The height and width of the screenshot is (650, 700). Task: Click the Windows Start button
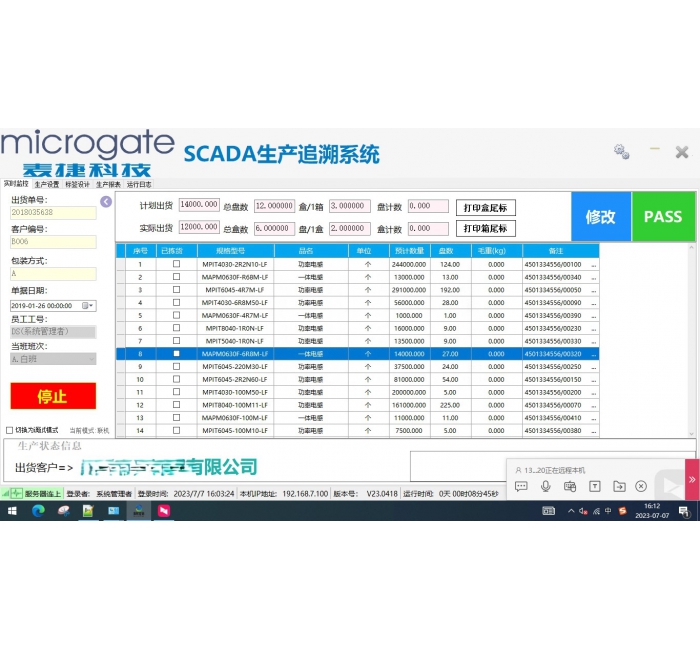(13, 511)
